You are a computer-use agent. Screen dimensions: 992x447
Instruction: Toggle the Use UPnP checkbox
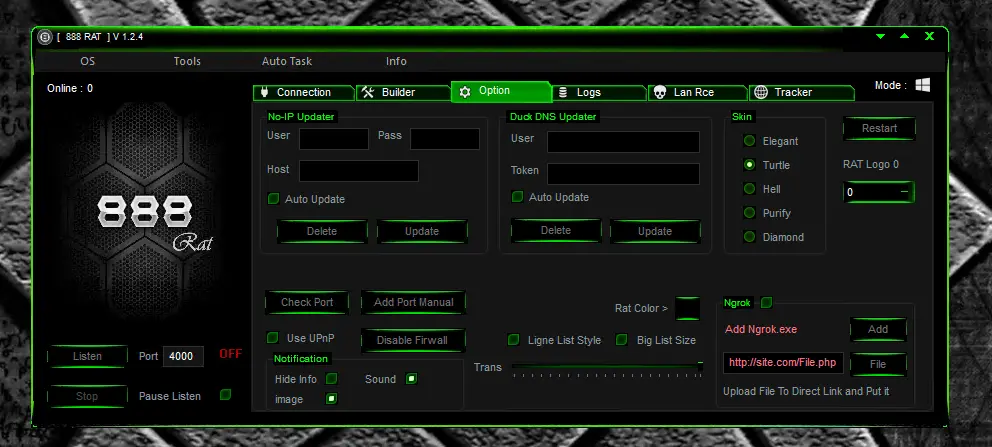[x=273, y=338]
